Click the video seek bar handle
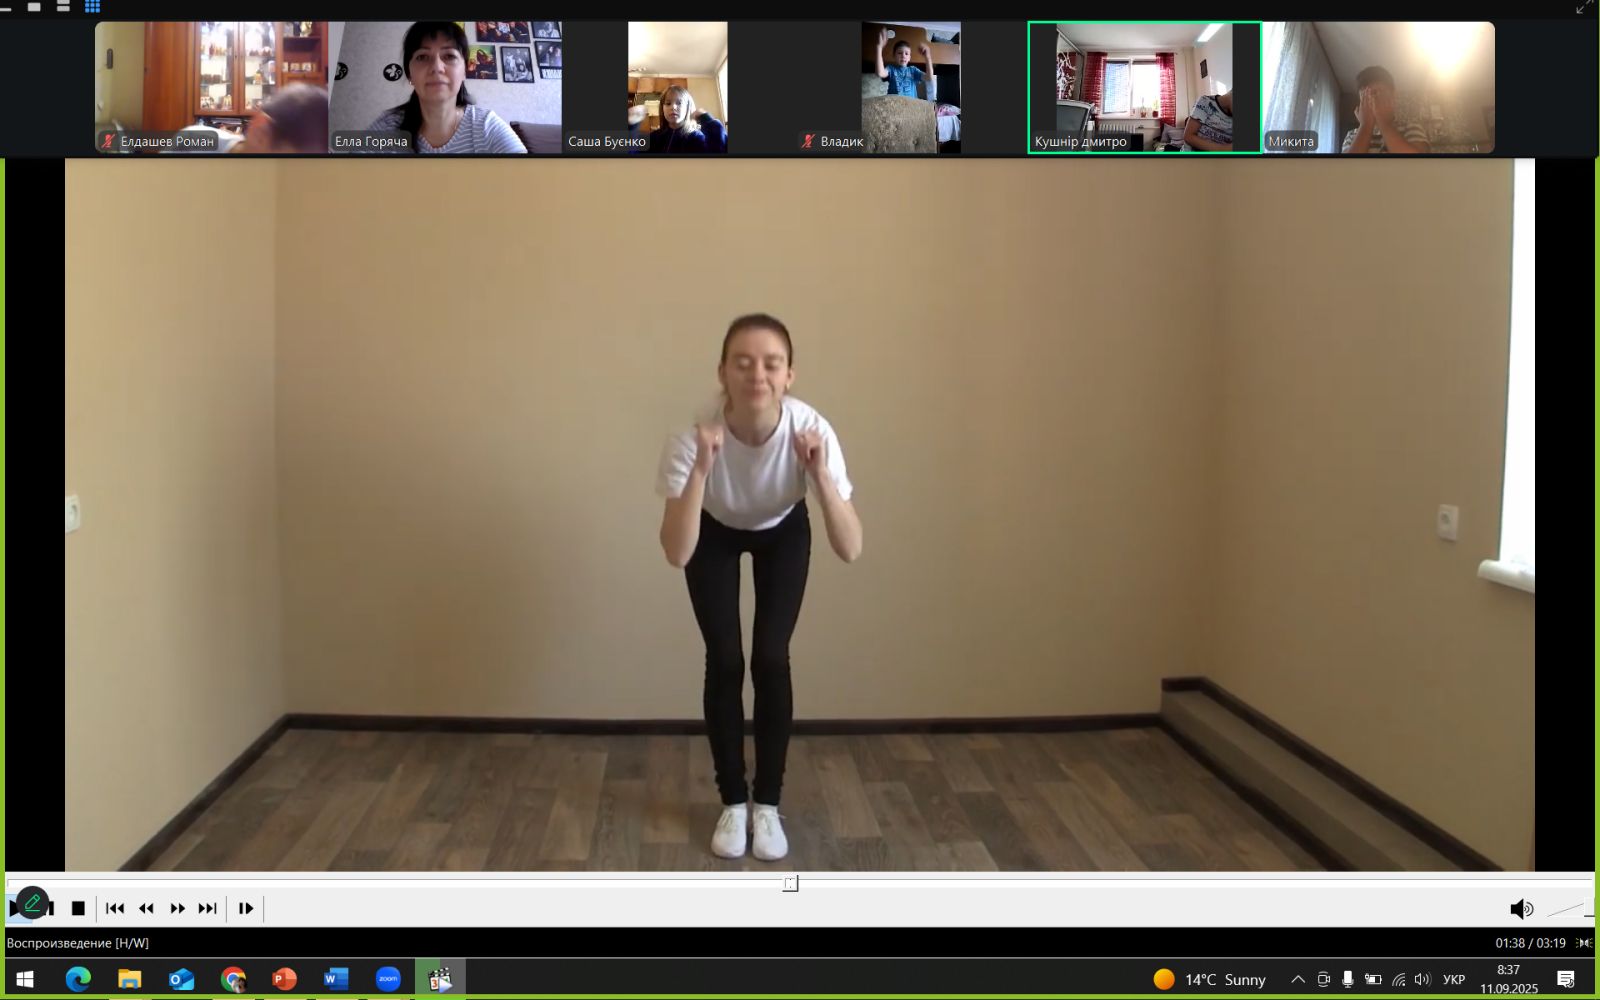The height and width of the screenshot is (1000, 1600). pyautogui.click(x=790, y=883)
